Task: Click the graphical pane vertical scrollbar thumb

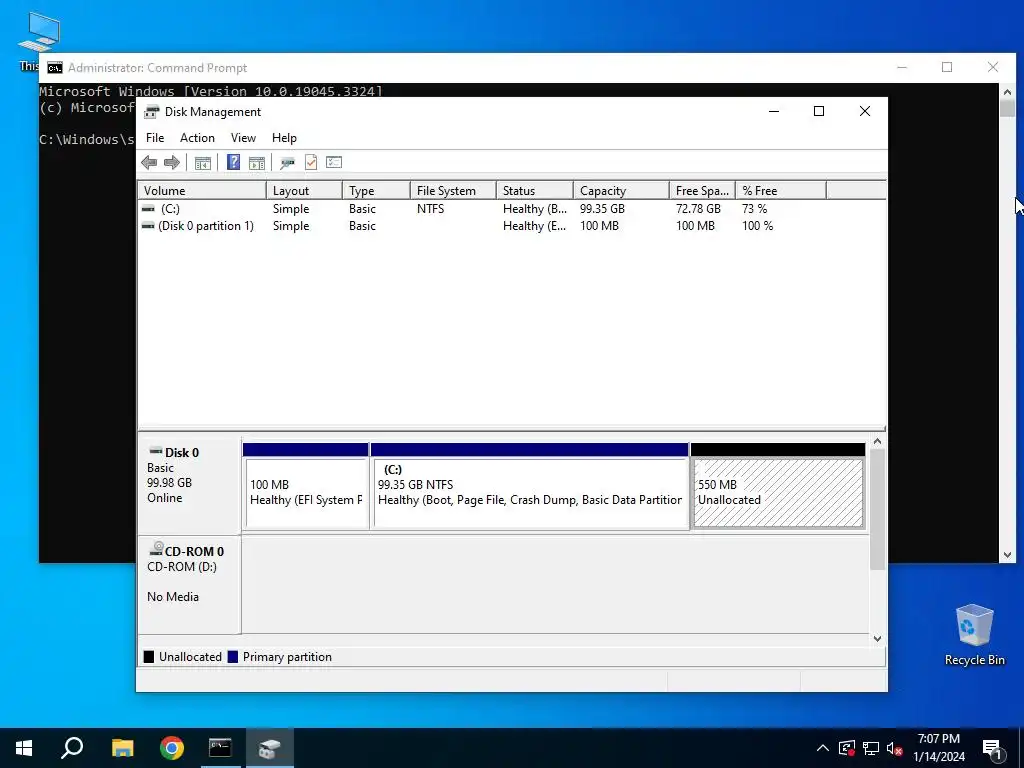Action: (x=878, y=509)
